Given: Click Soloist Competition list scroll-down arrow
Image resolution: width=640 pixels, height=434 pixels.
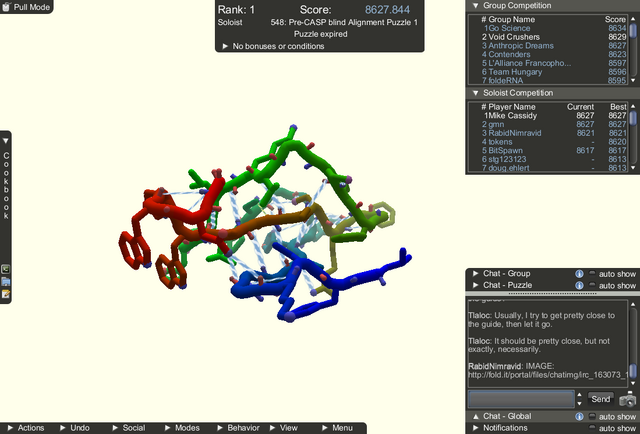Looking at the screenshot, I should [633, 168].
